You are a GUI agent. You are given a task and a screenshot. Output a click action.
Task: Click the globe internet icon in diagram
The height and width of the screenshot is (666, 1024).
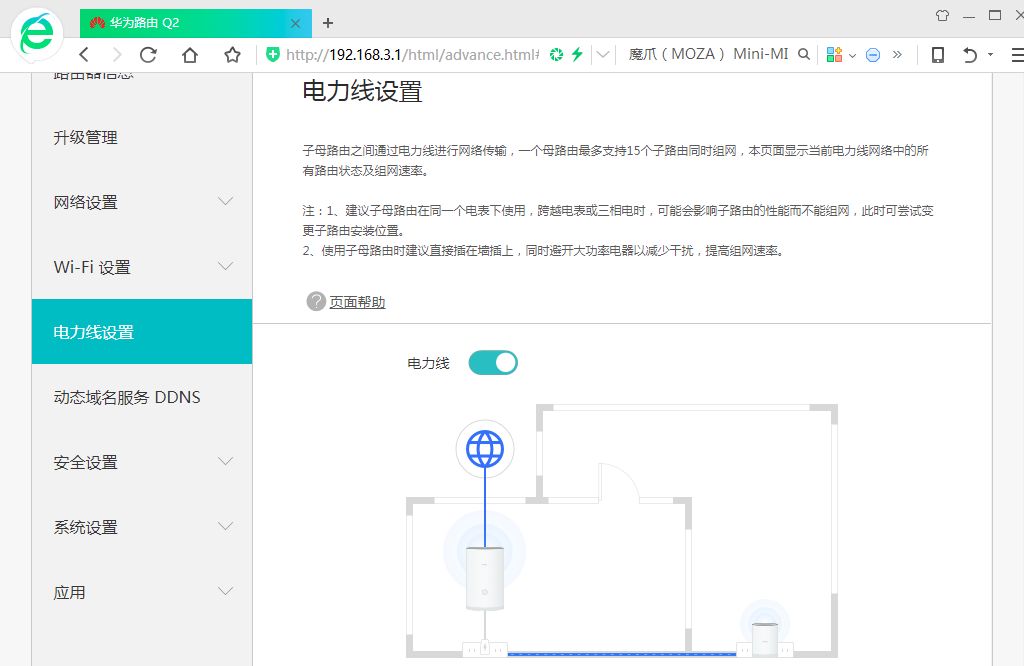pos(485,449)
